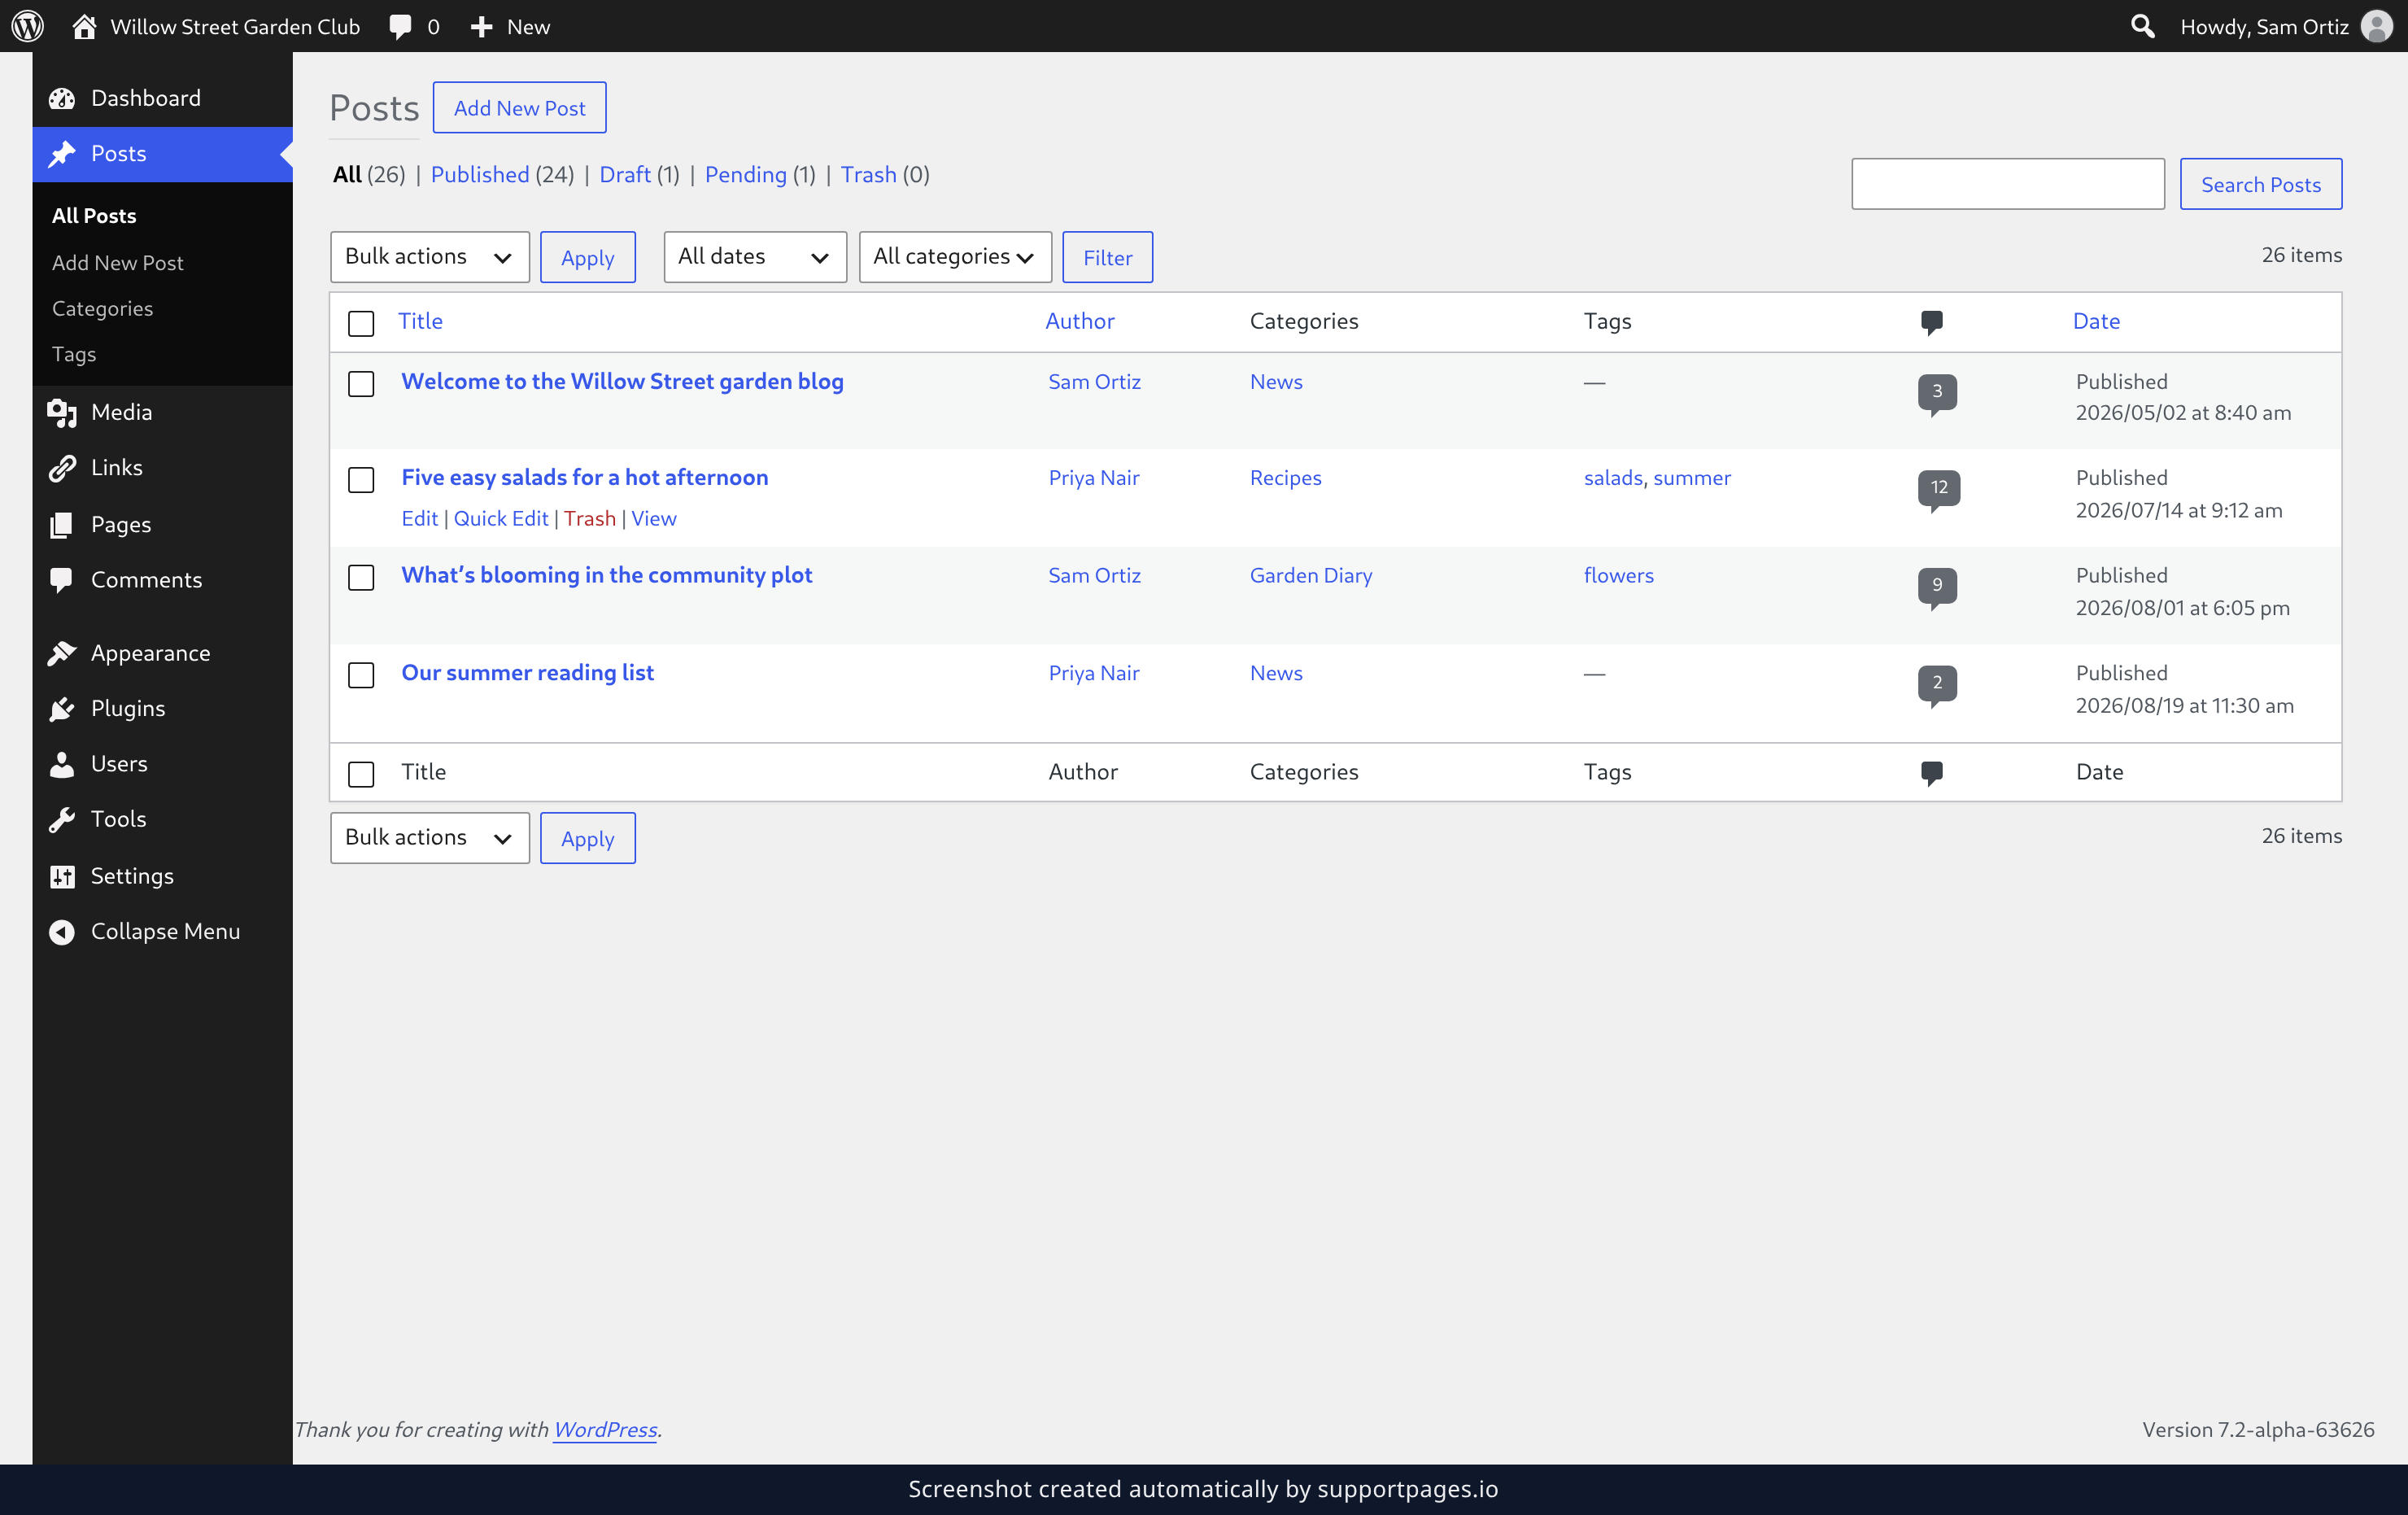This screenshot has width=2408, height=1515.
Task: Click the Settings sliders icon
Action: click(62, 876)
